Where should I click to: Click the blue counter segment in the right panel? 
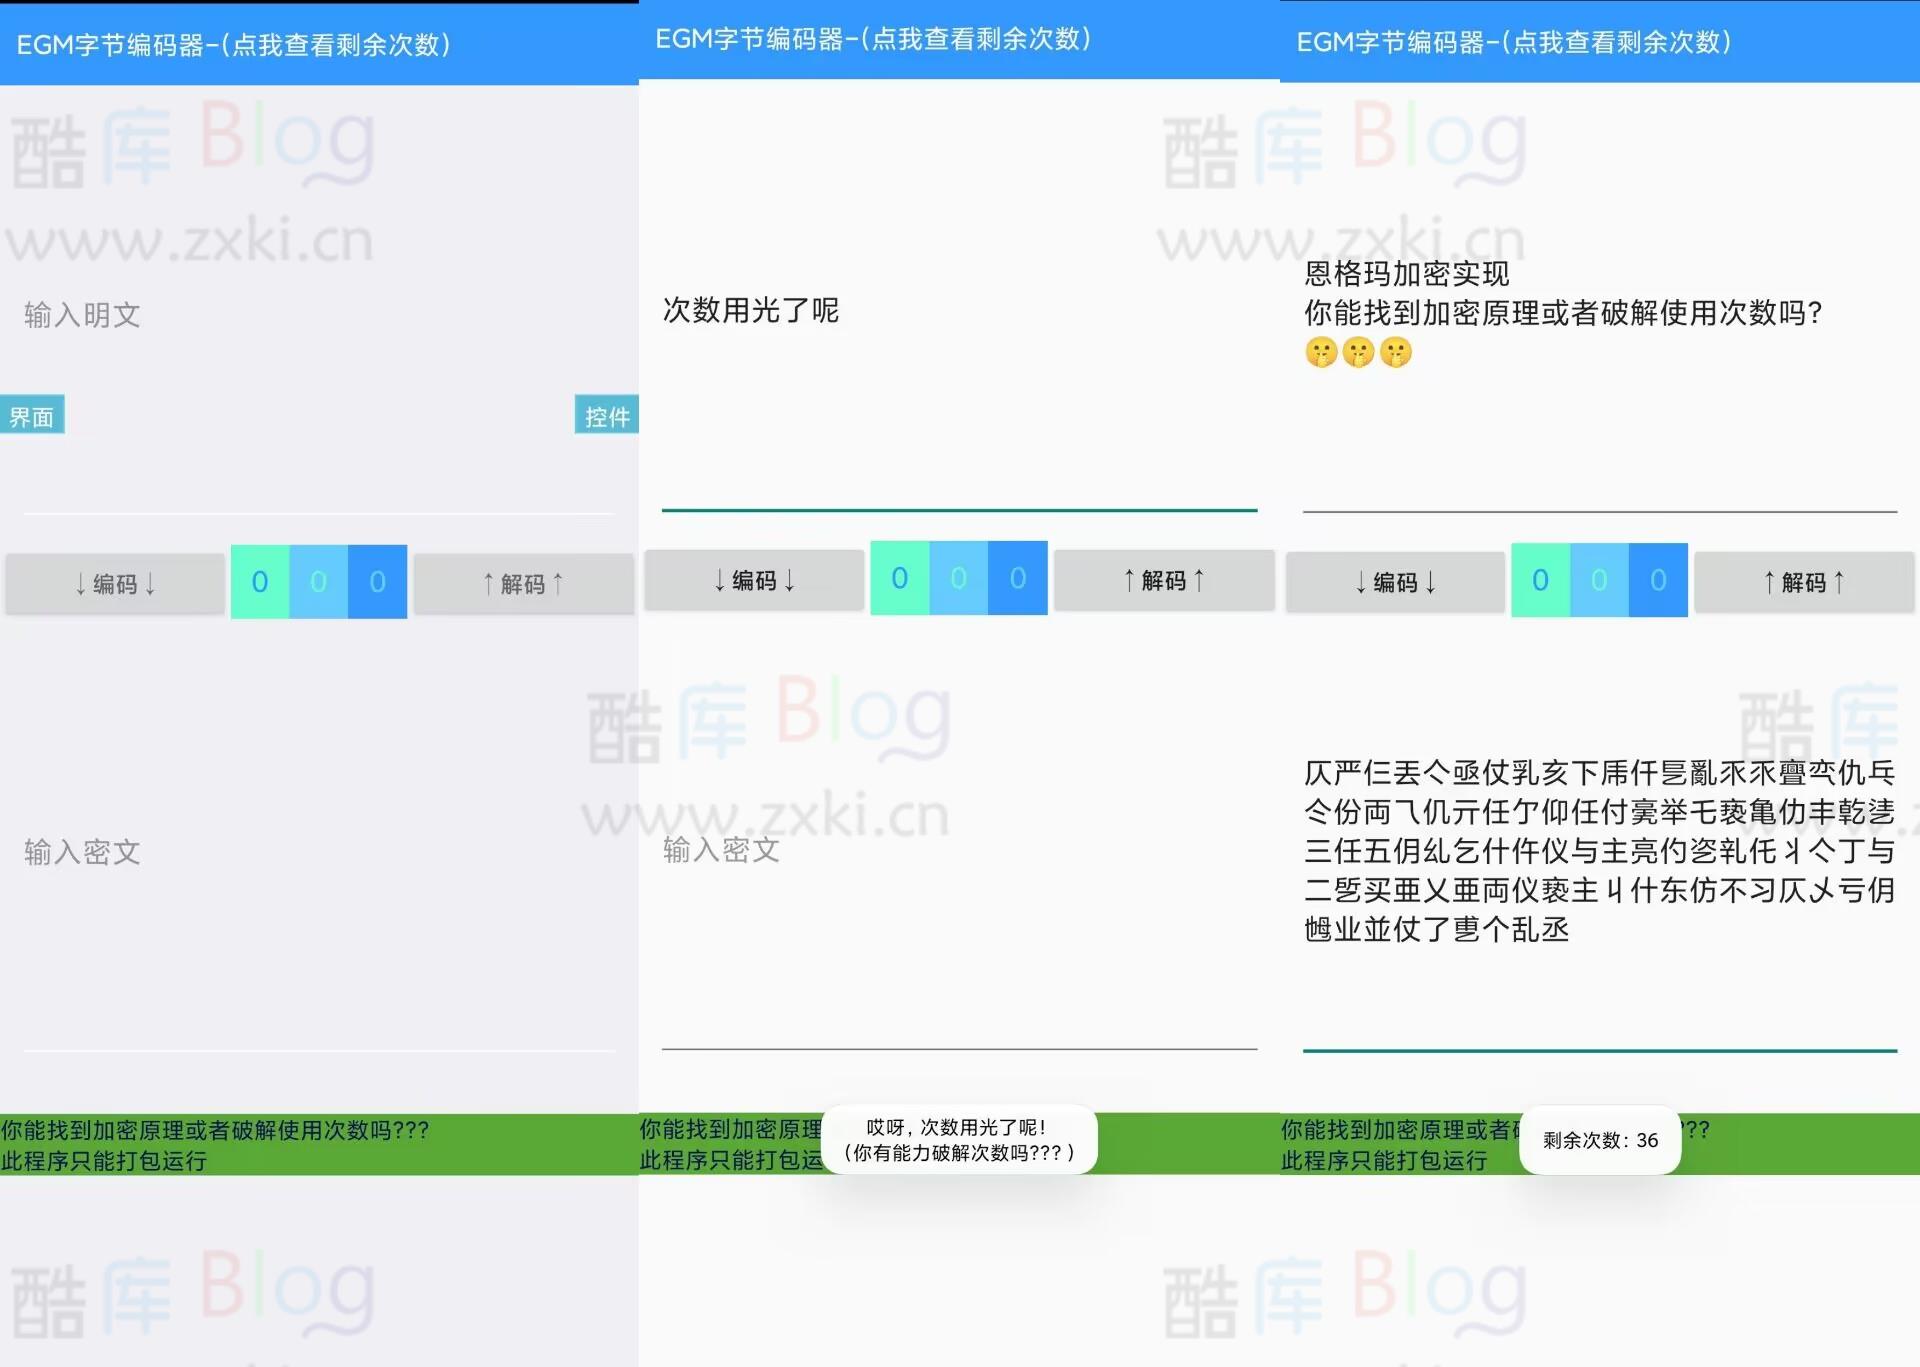click(x=1658, y=580)
